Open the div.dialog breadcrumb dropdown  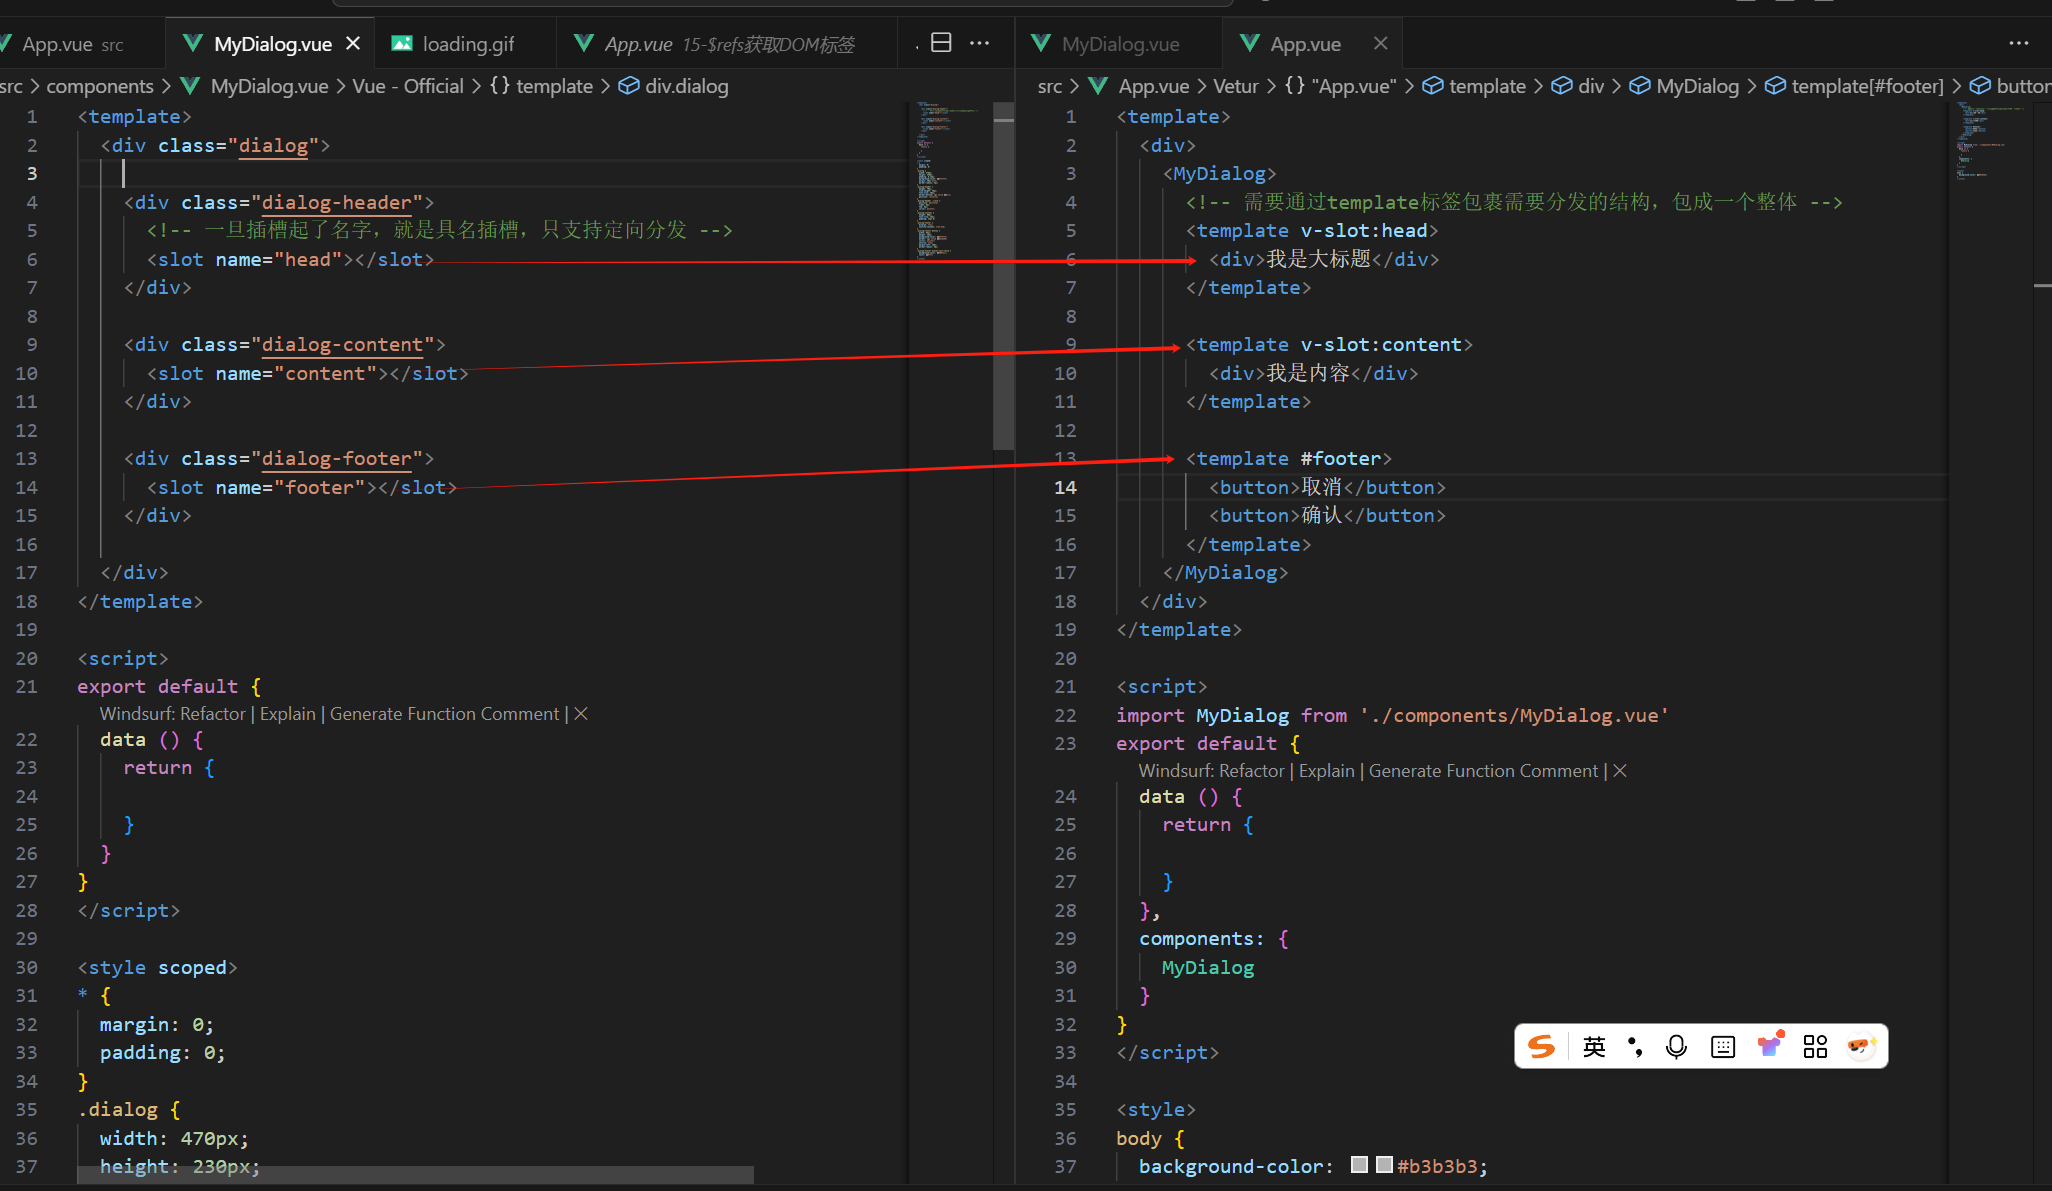(686, 86)
